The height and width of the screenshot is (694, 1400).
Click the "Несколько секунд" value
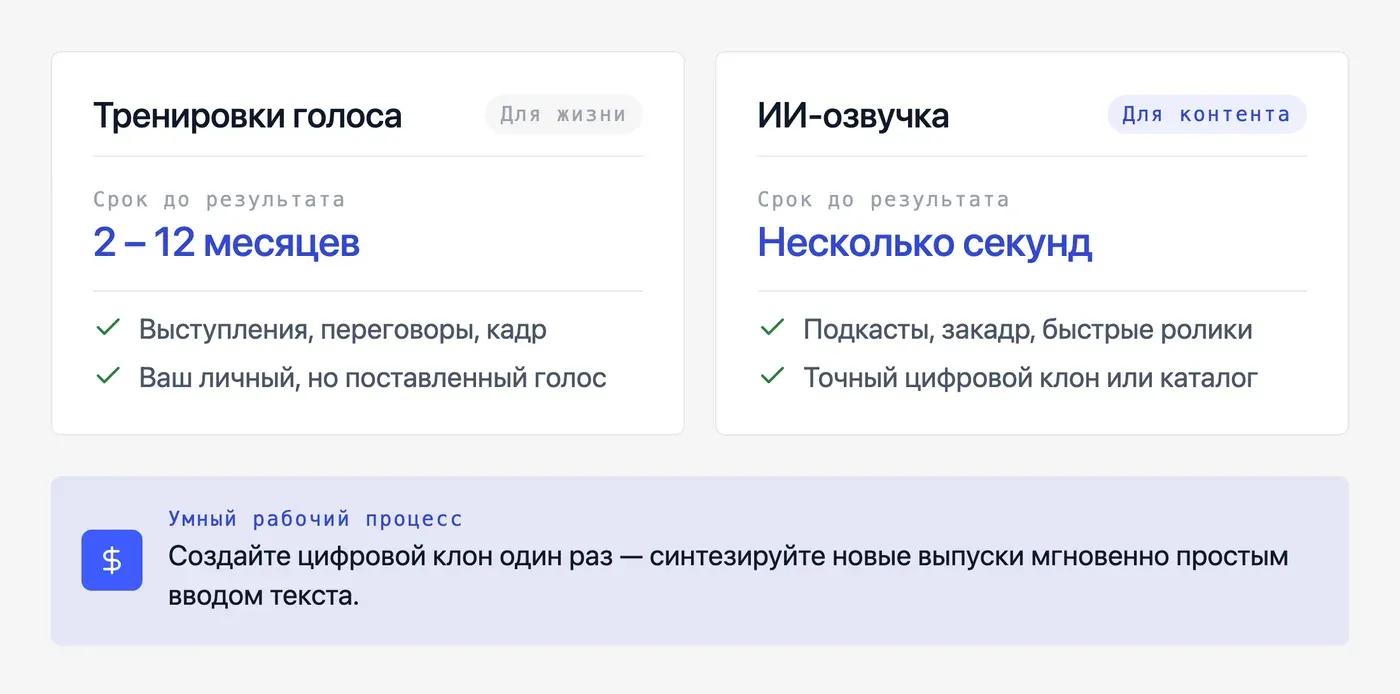point(925,242)
